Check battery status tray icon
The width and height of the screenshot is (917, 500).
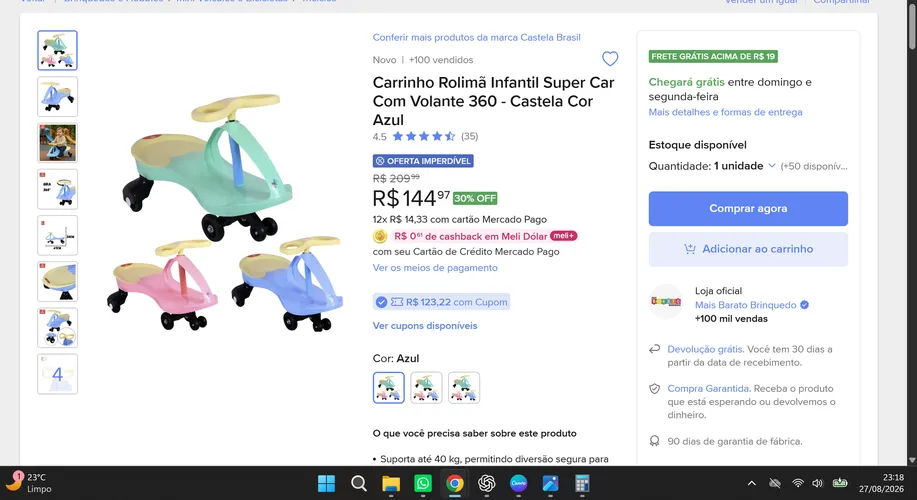(840, 483)
